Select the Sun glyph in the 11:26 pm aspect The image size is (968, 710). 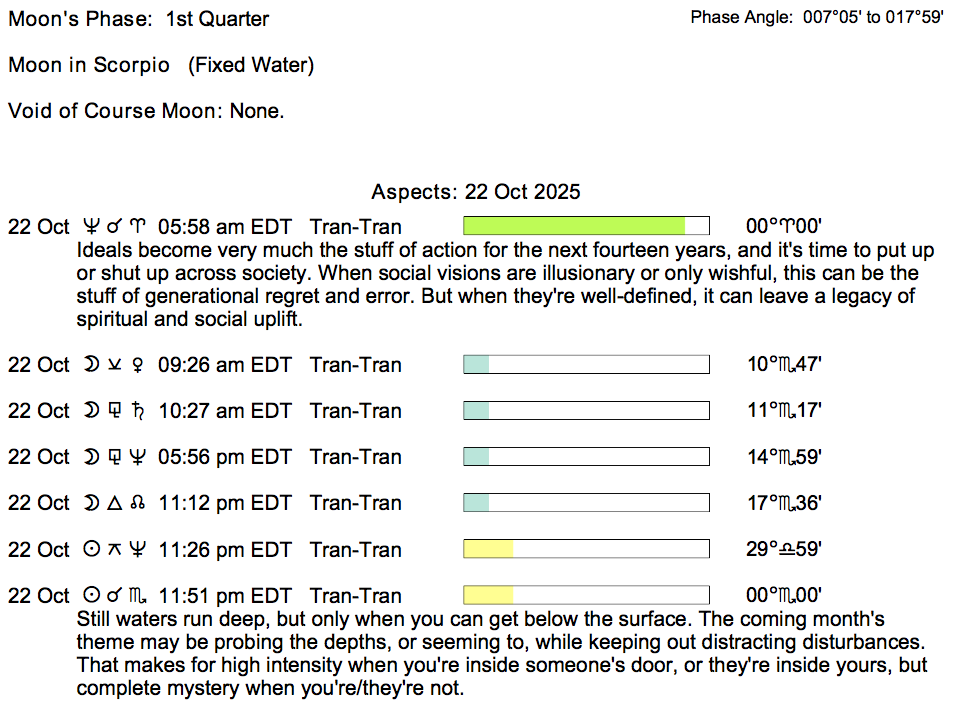(x=91, y=549)
